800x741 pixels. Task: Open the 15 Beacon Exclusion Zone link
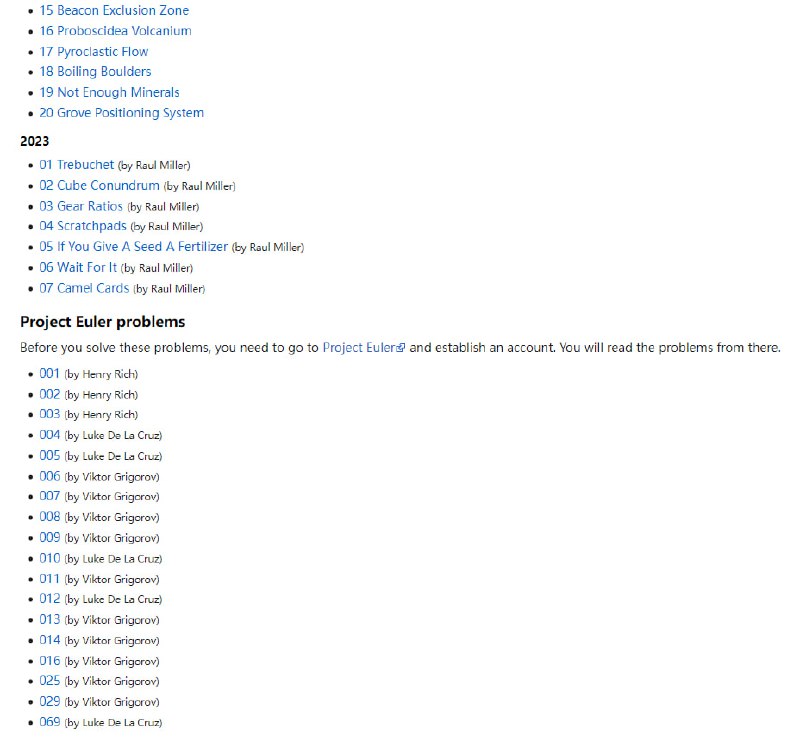(x=114, y=10)
